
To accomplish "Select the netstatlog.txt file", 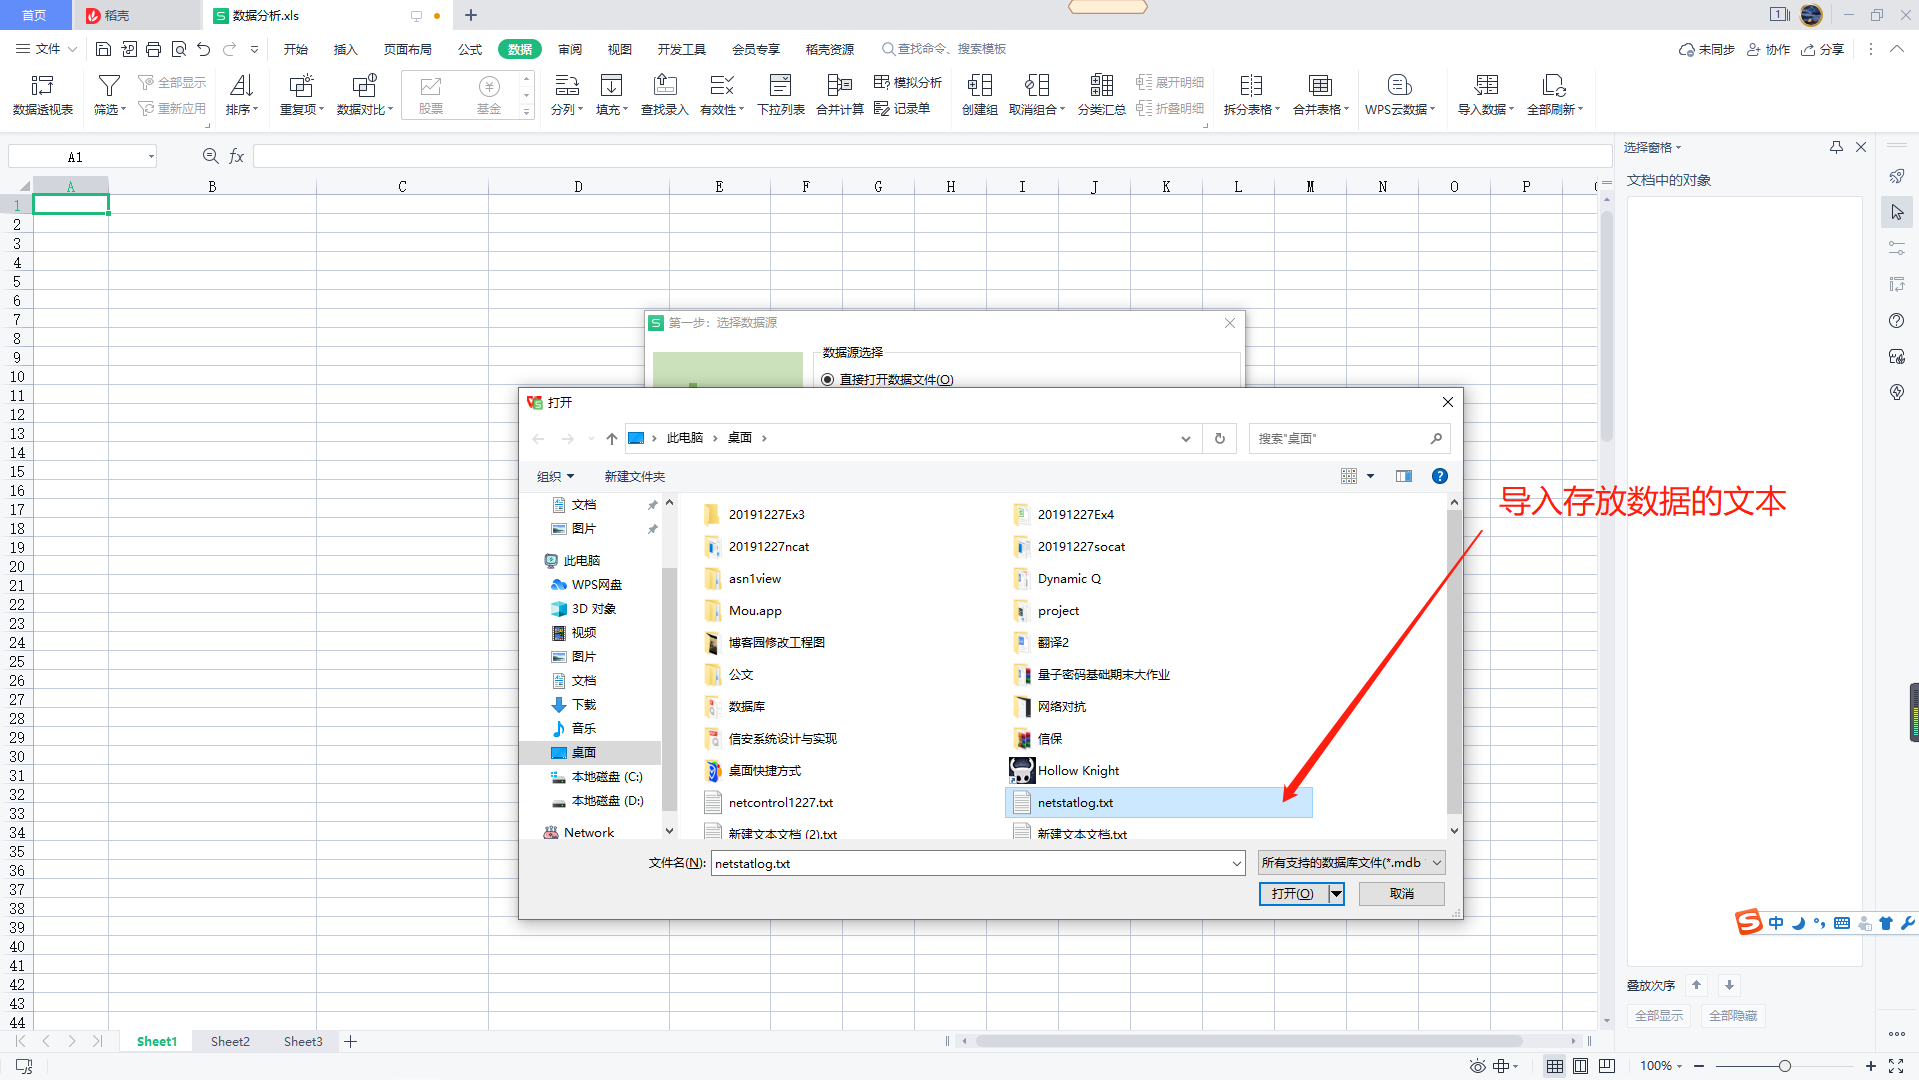I will [1158, 802].
